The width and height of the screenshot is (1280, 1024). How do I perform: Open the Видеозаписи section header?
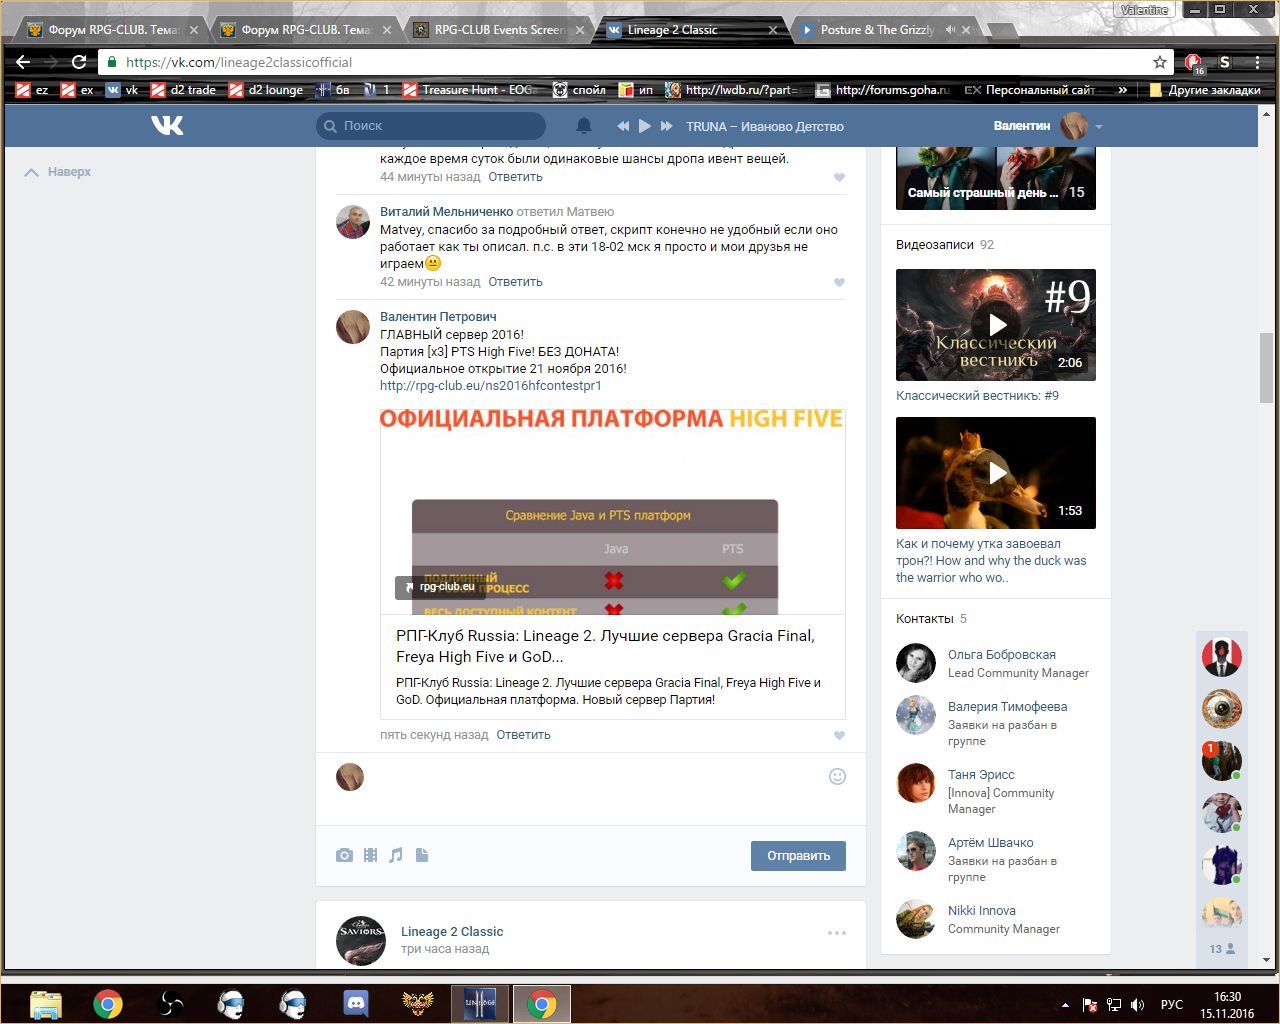tap(945, 245)
